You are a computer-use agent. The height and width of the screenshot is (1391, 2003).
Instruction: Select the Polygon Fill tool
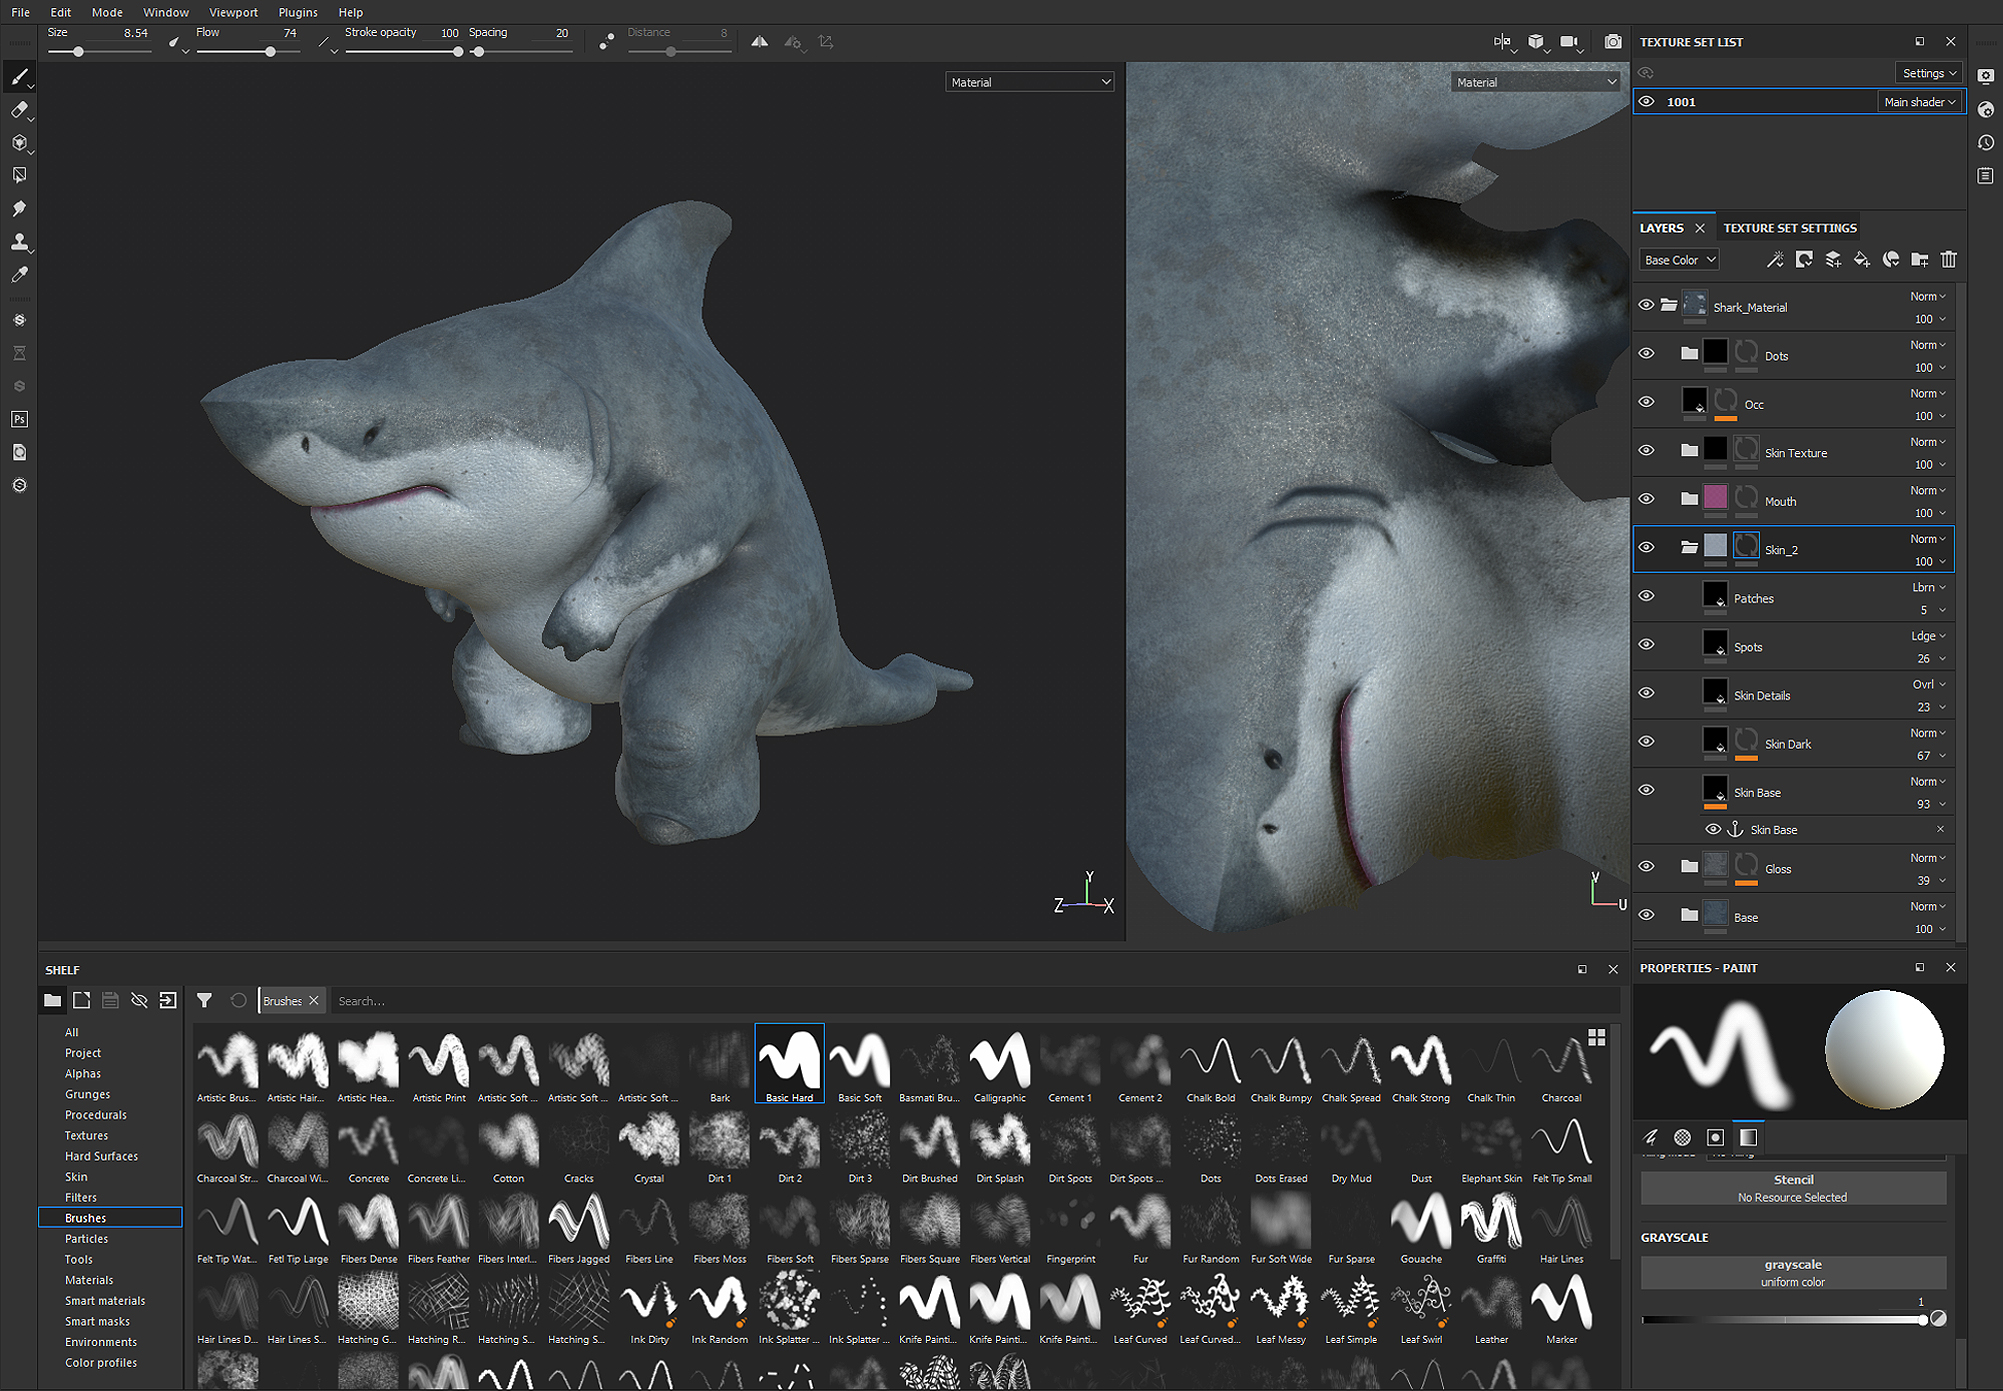point(20,174)
